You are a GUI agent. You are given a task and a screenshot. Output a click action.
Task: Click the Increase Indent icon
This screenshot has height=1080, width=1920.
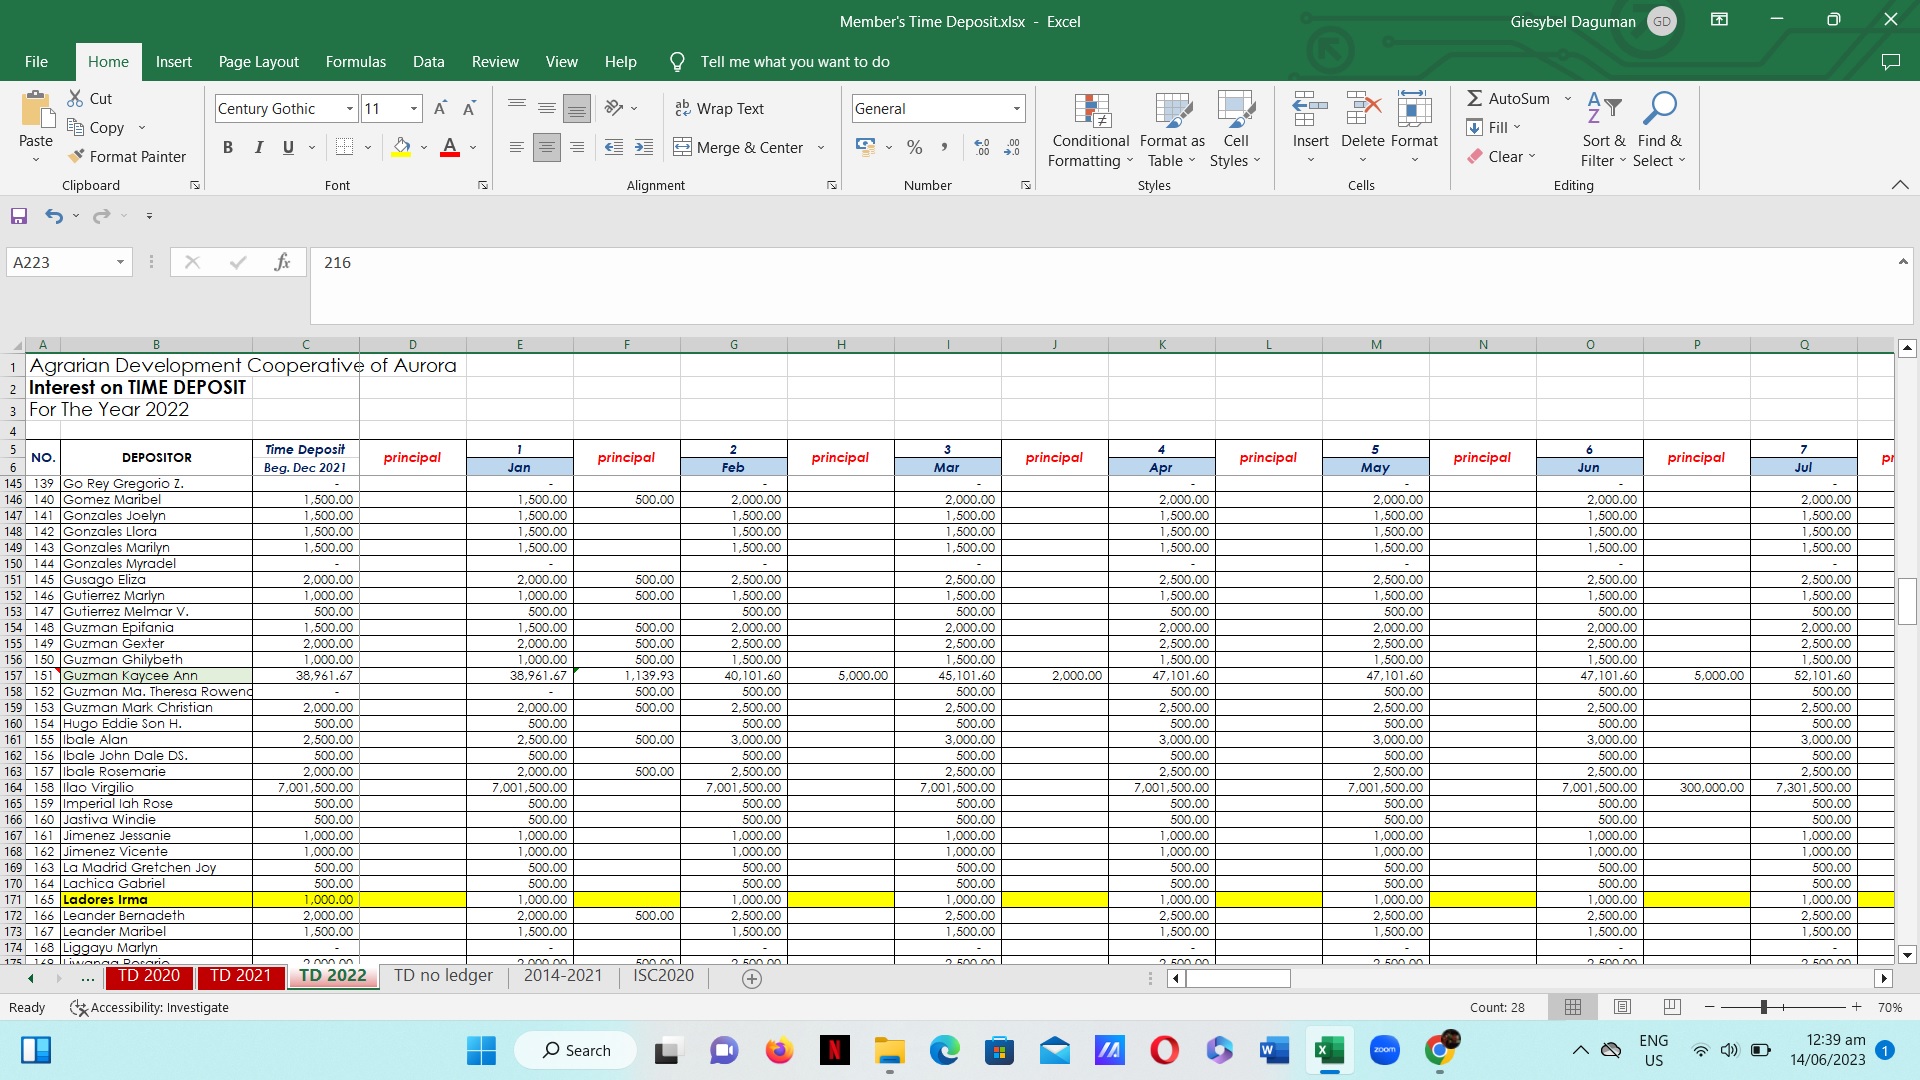(x=644, y=147)
